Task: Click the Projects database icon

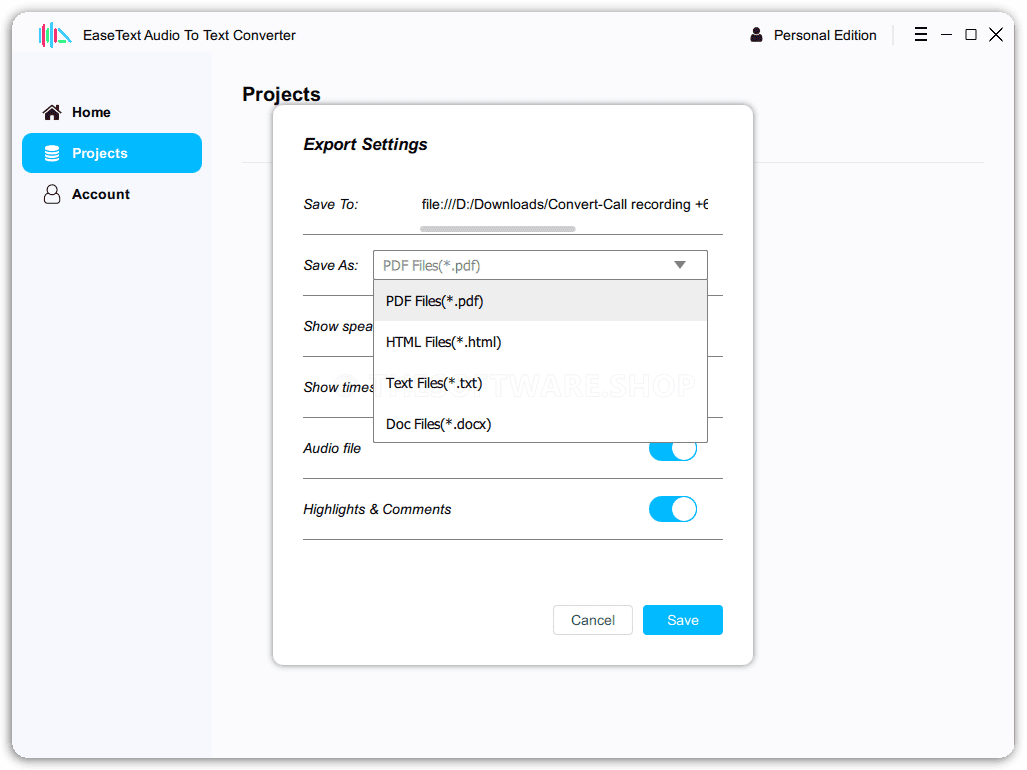Action: [x=52, y=153]
